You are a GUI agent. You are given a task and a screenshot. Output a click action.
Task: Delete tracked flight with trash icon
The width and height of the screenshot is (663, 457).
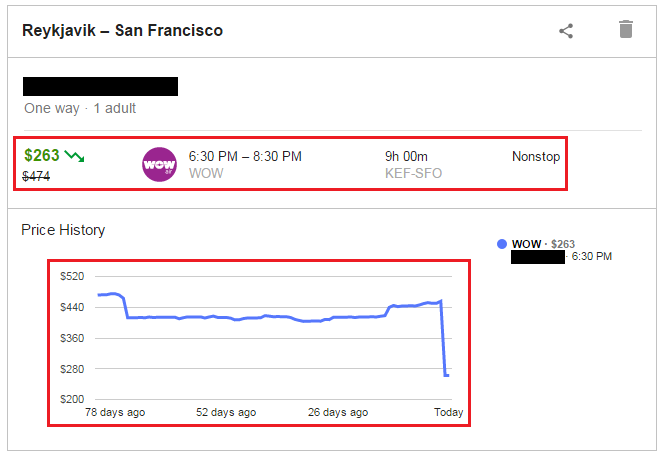pyautogui.click(x=626, y=29)
